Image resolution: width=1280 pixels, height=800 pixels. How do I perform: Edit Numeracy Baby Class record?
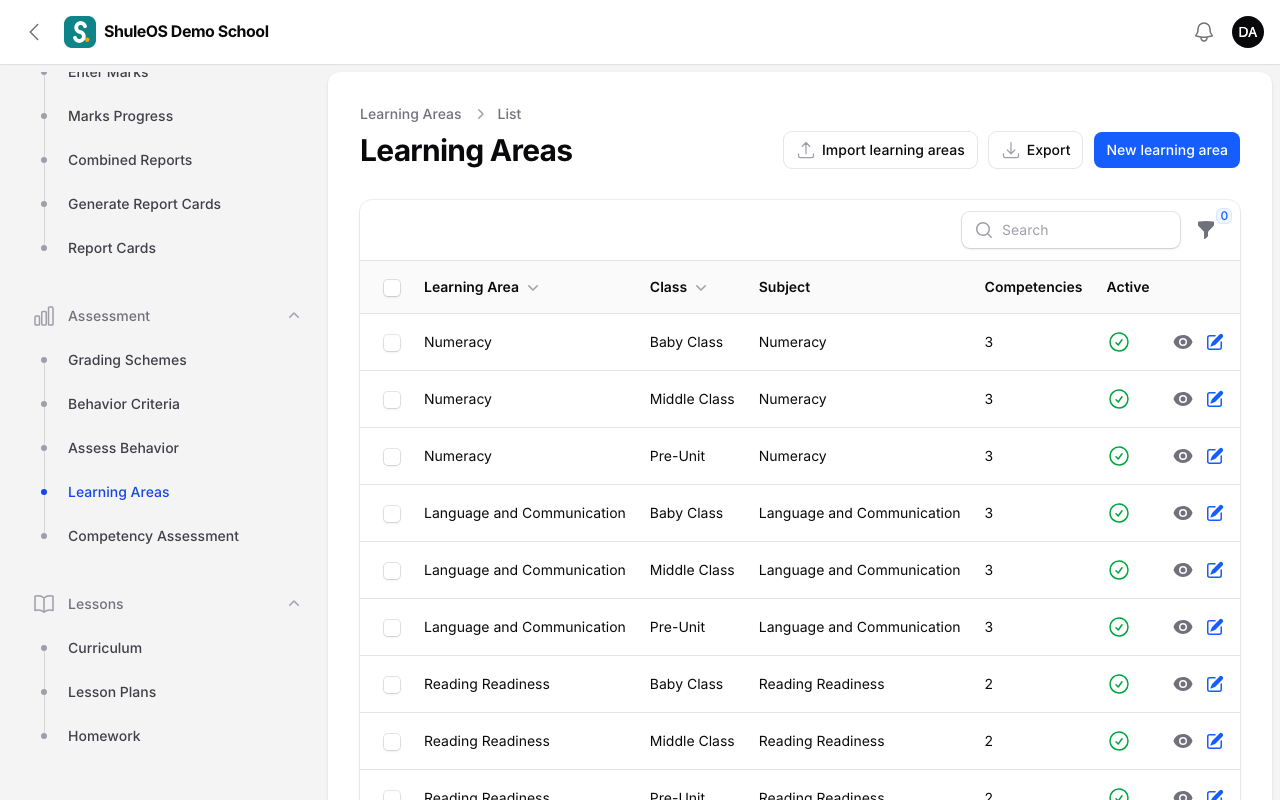[1215, 342]
